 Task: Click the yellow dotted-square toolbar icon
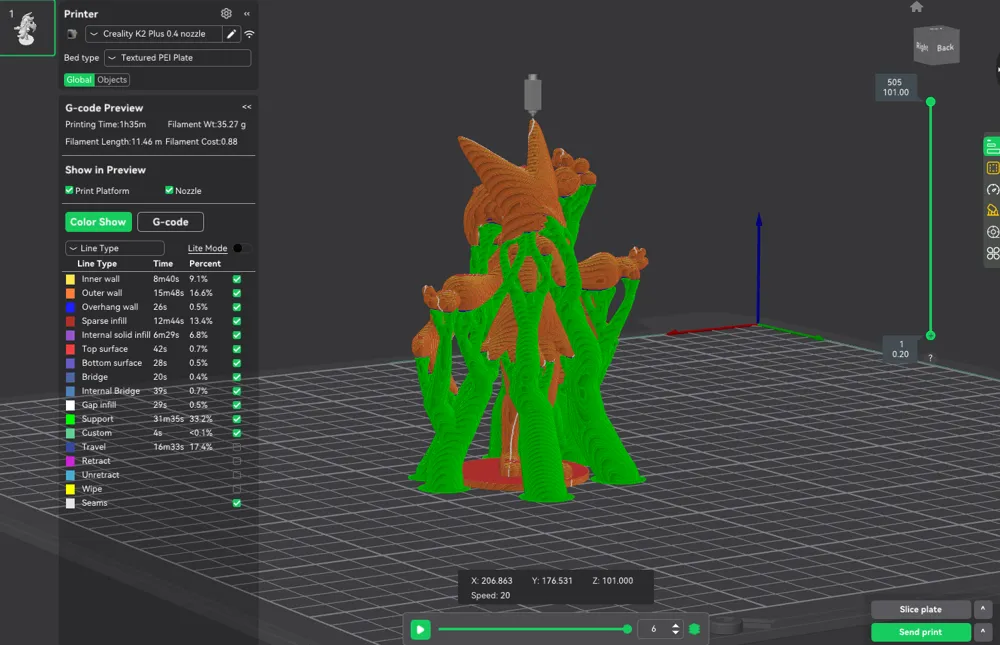pos(992,168)
